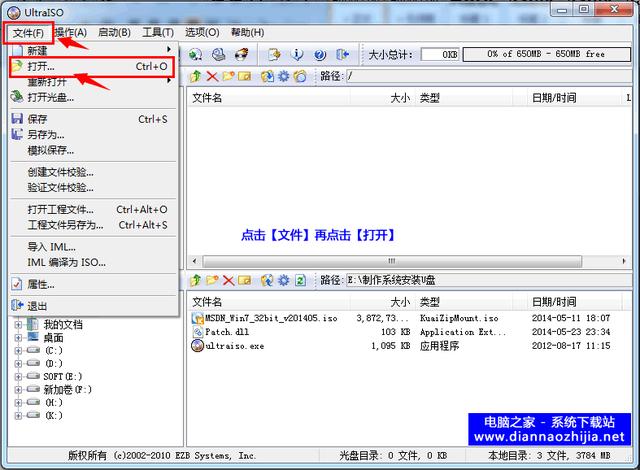Click the refresh icon in local pane toolbar

tap(300, 280)
